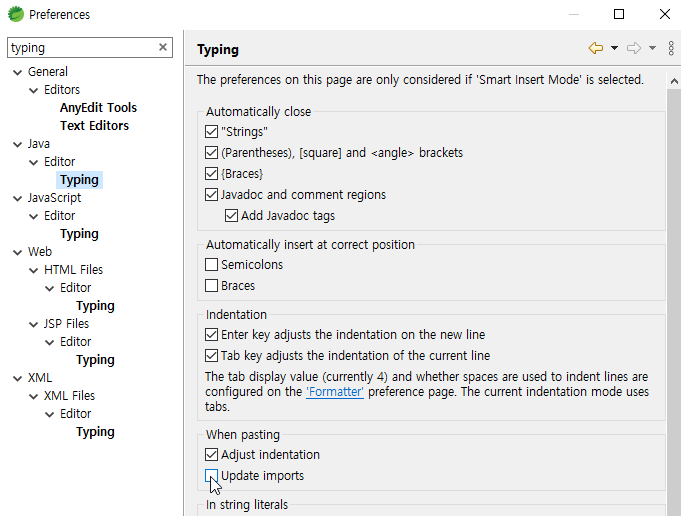
Task: Click the filter text input field
Action: tap(80, 47)
